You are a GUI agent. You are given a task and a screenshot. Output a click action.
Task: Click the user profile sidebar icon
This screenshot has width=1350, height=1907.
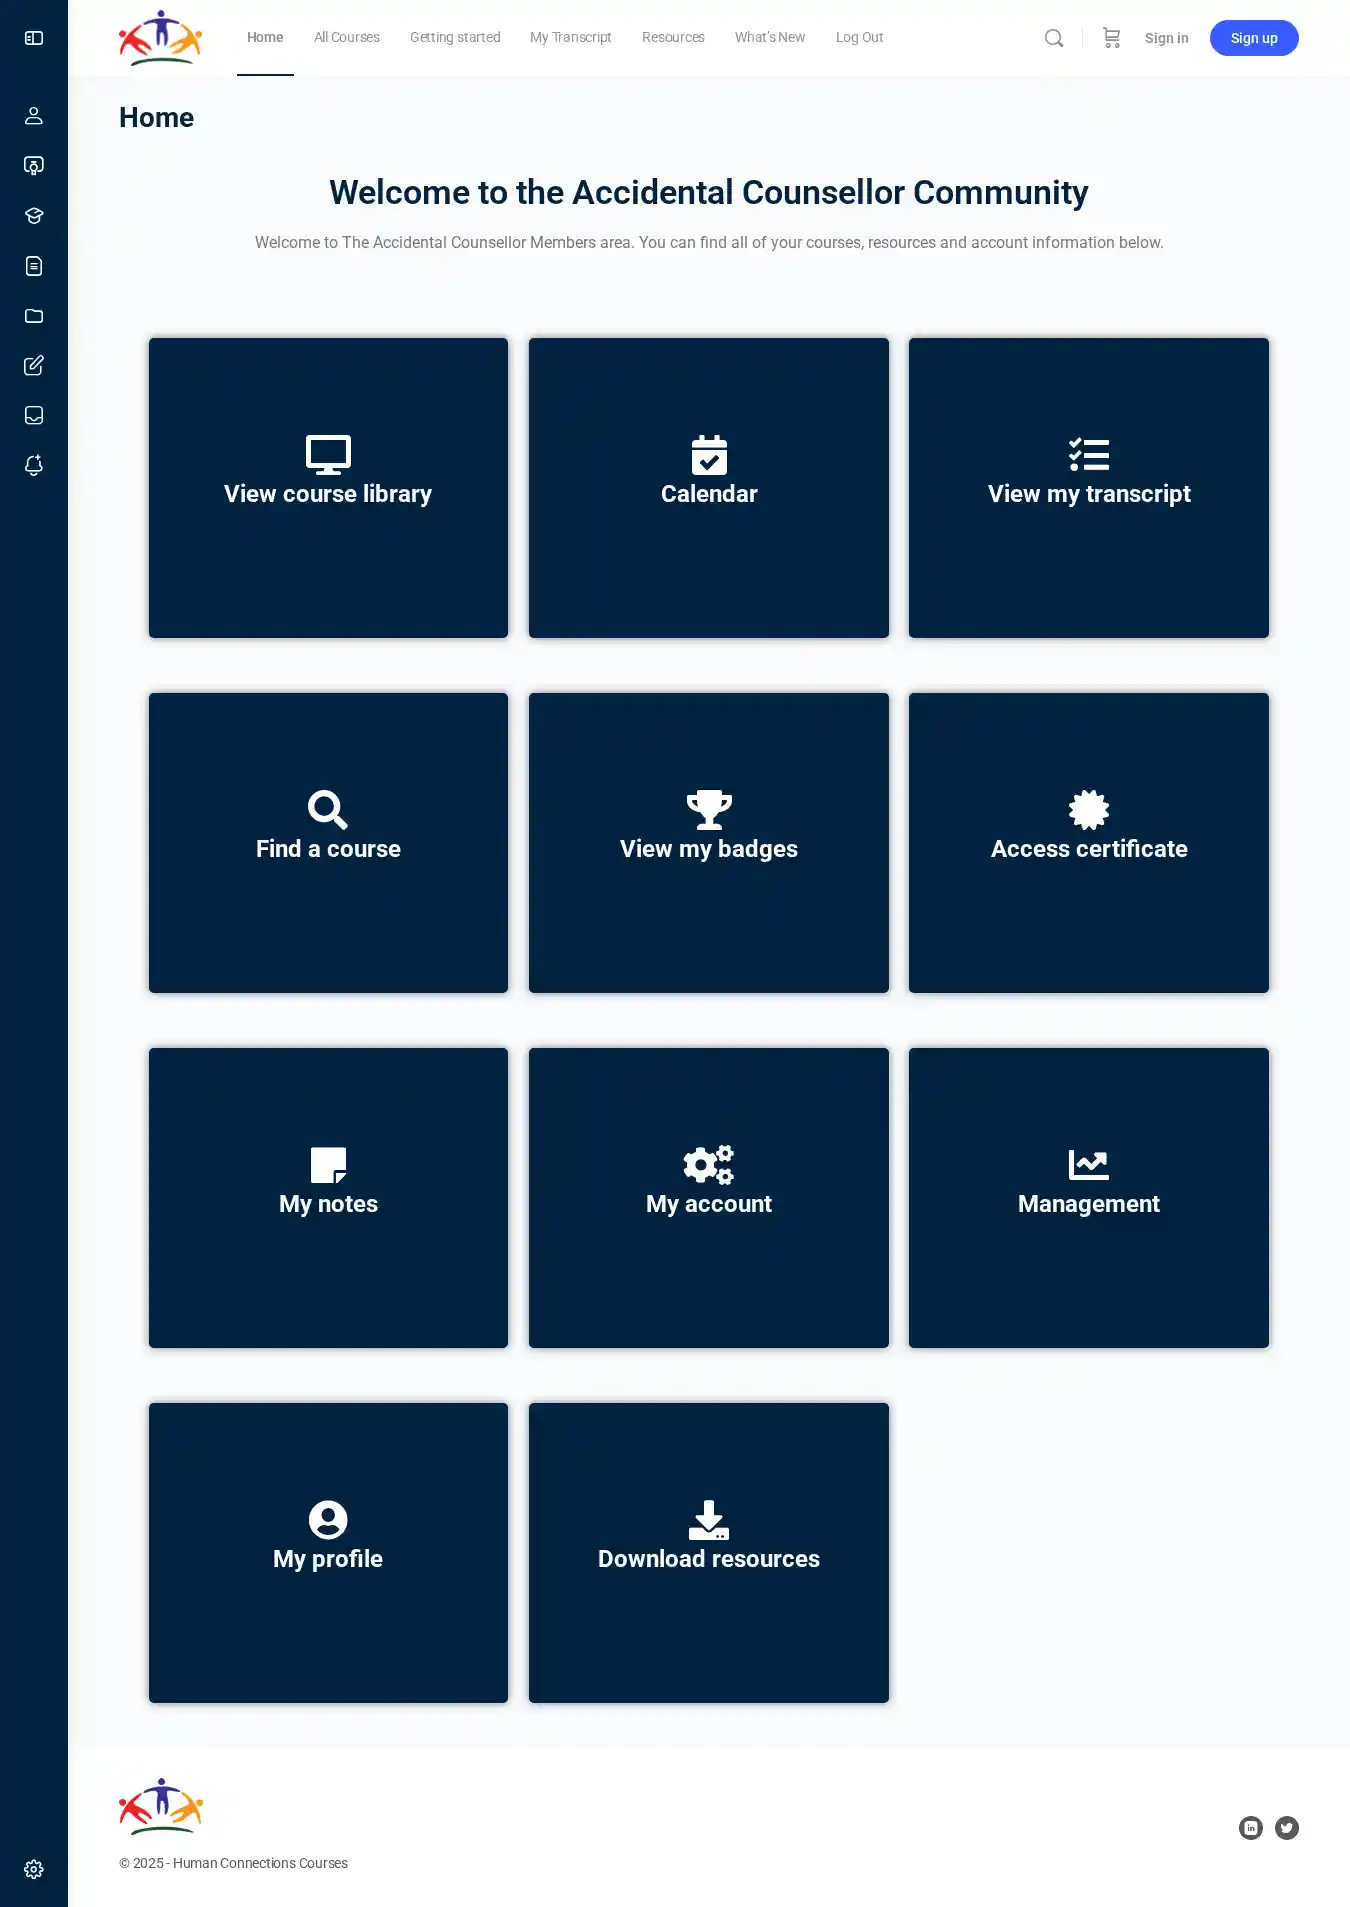coord(34,116)
